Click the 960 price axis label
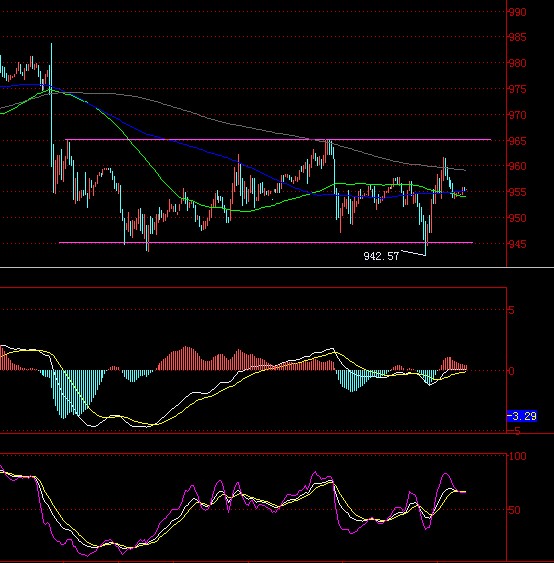 (518, 166)
